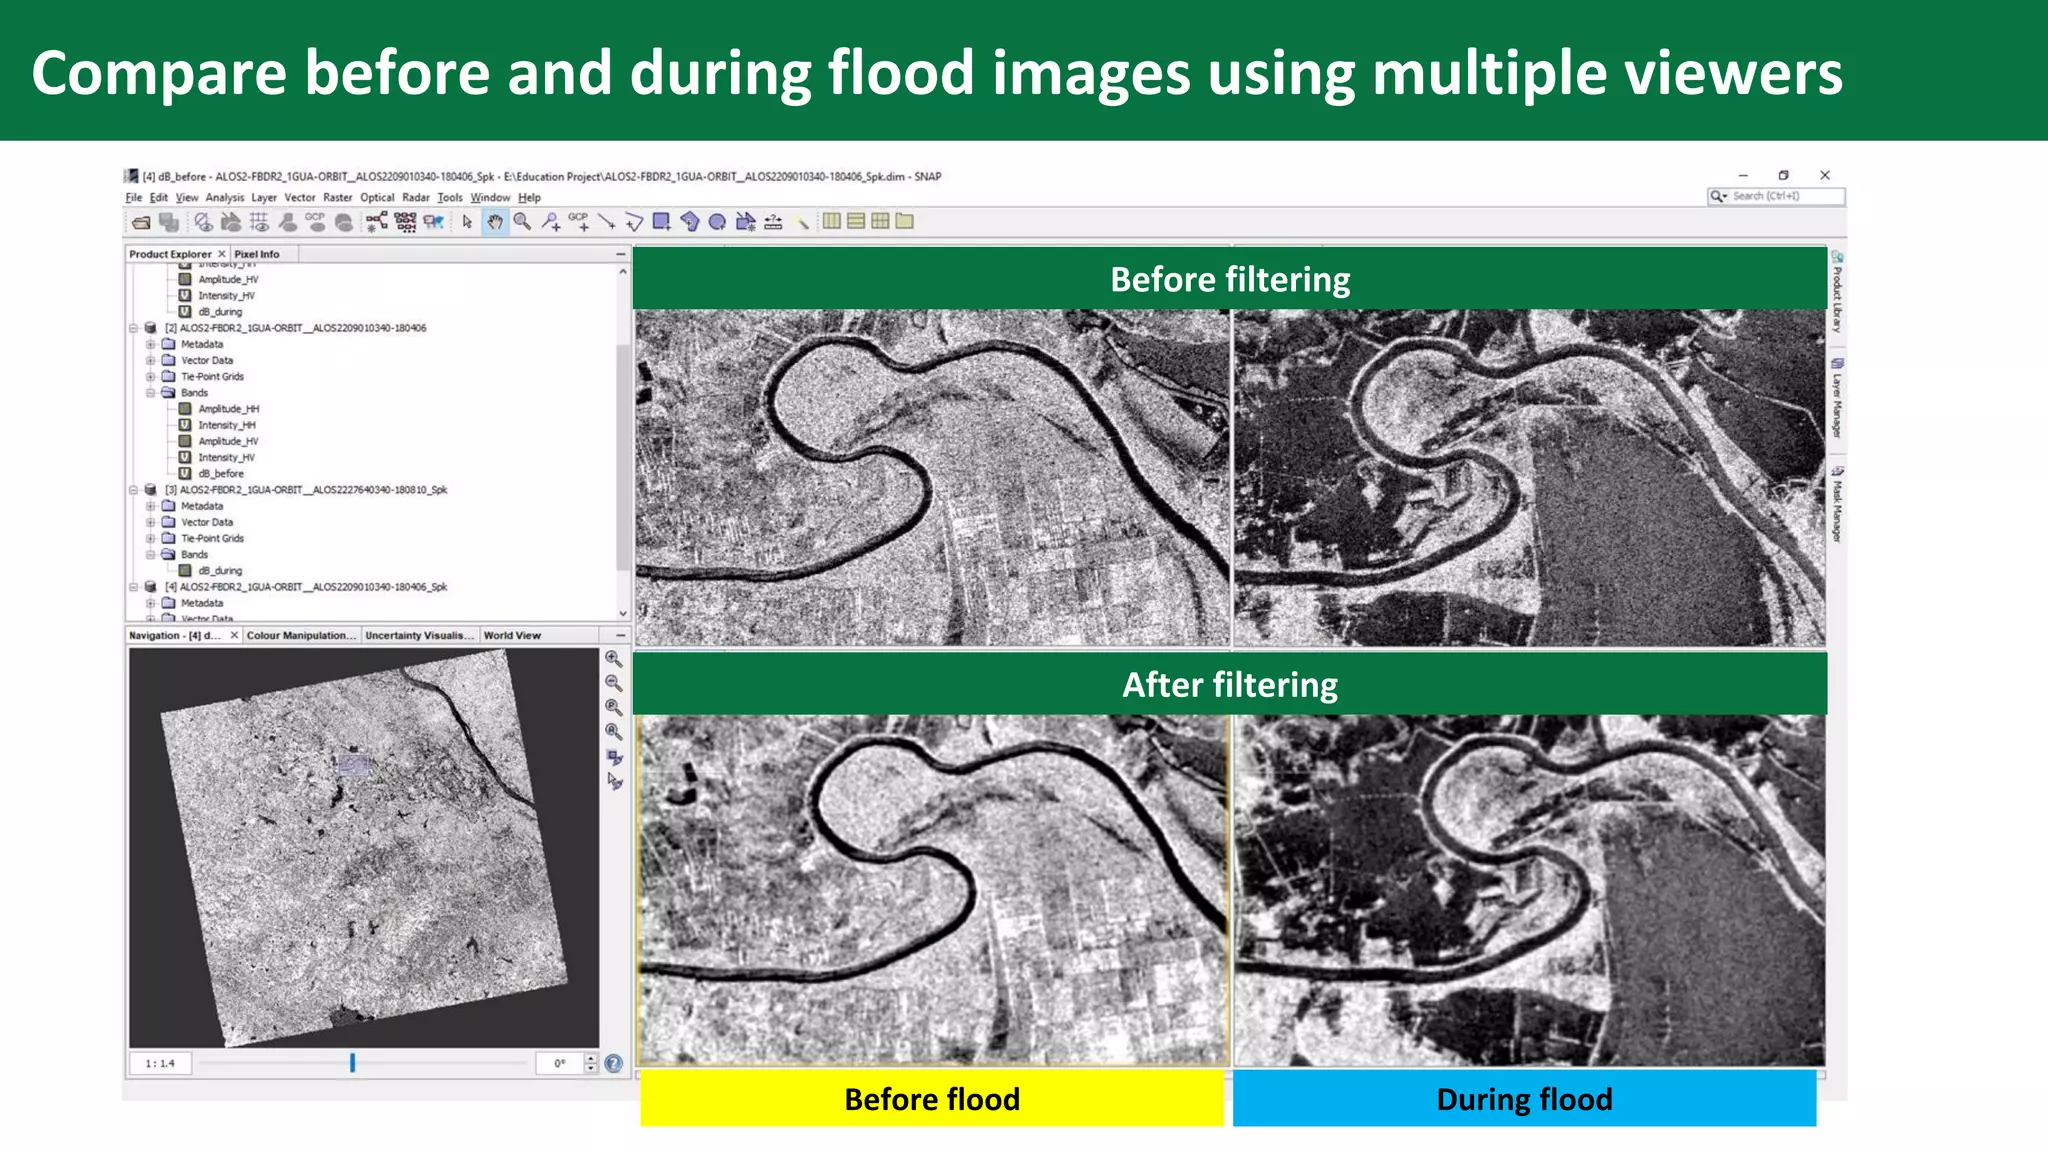Select the dB_before band
The height and width of the screenshot is (1152, 2048).
(x=220, y=473)
